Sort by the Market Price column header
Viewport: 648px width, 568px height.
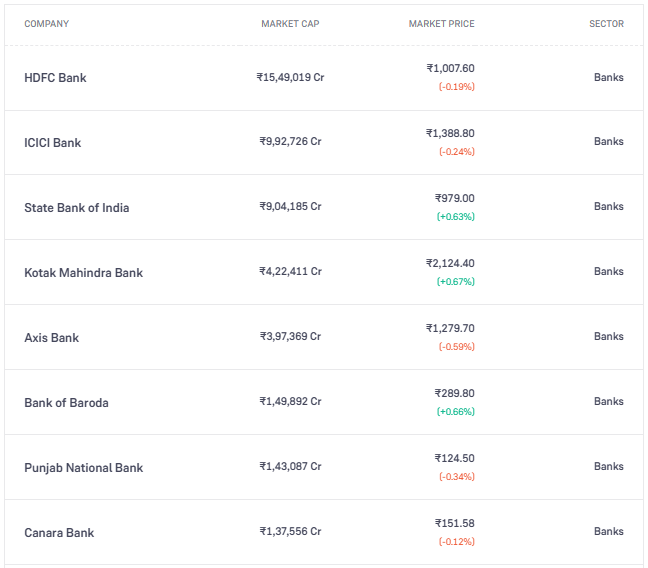[x=441, y=24]
